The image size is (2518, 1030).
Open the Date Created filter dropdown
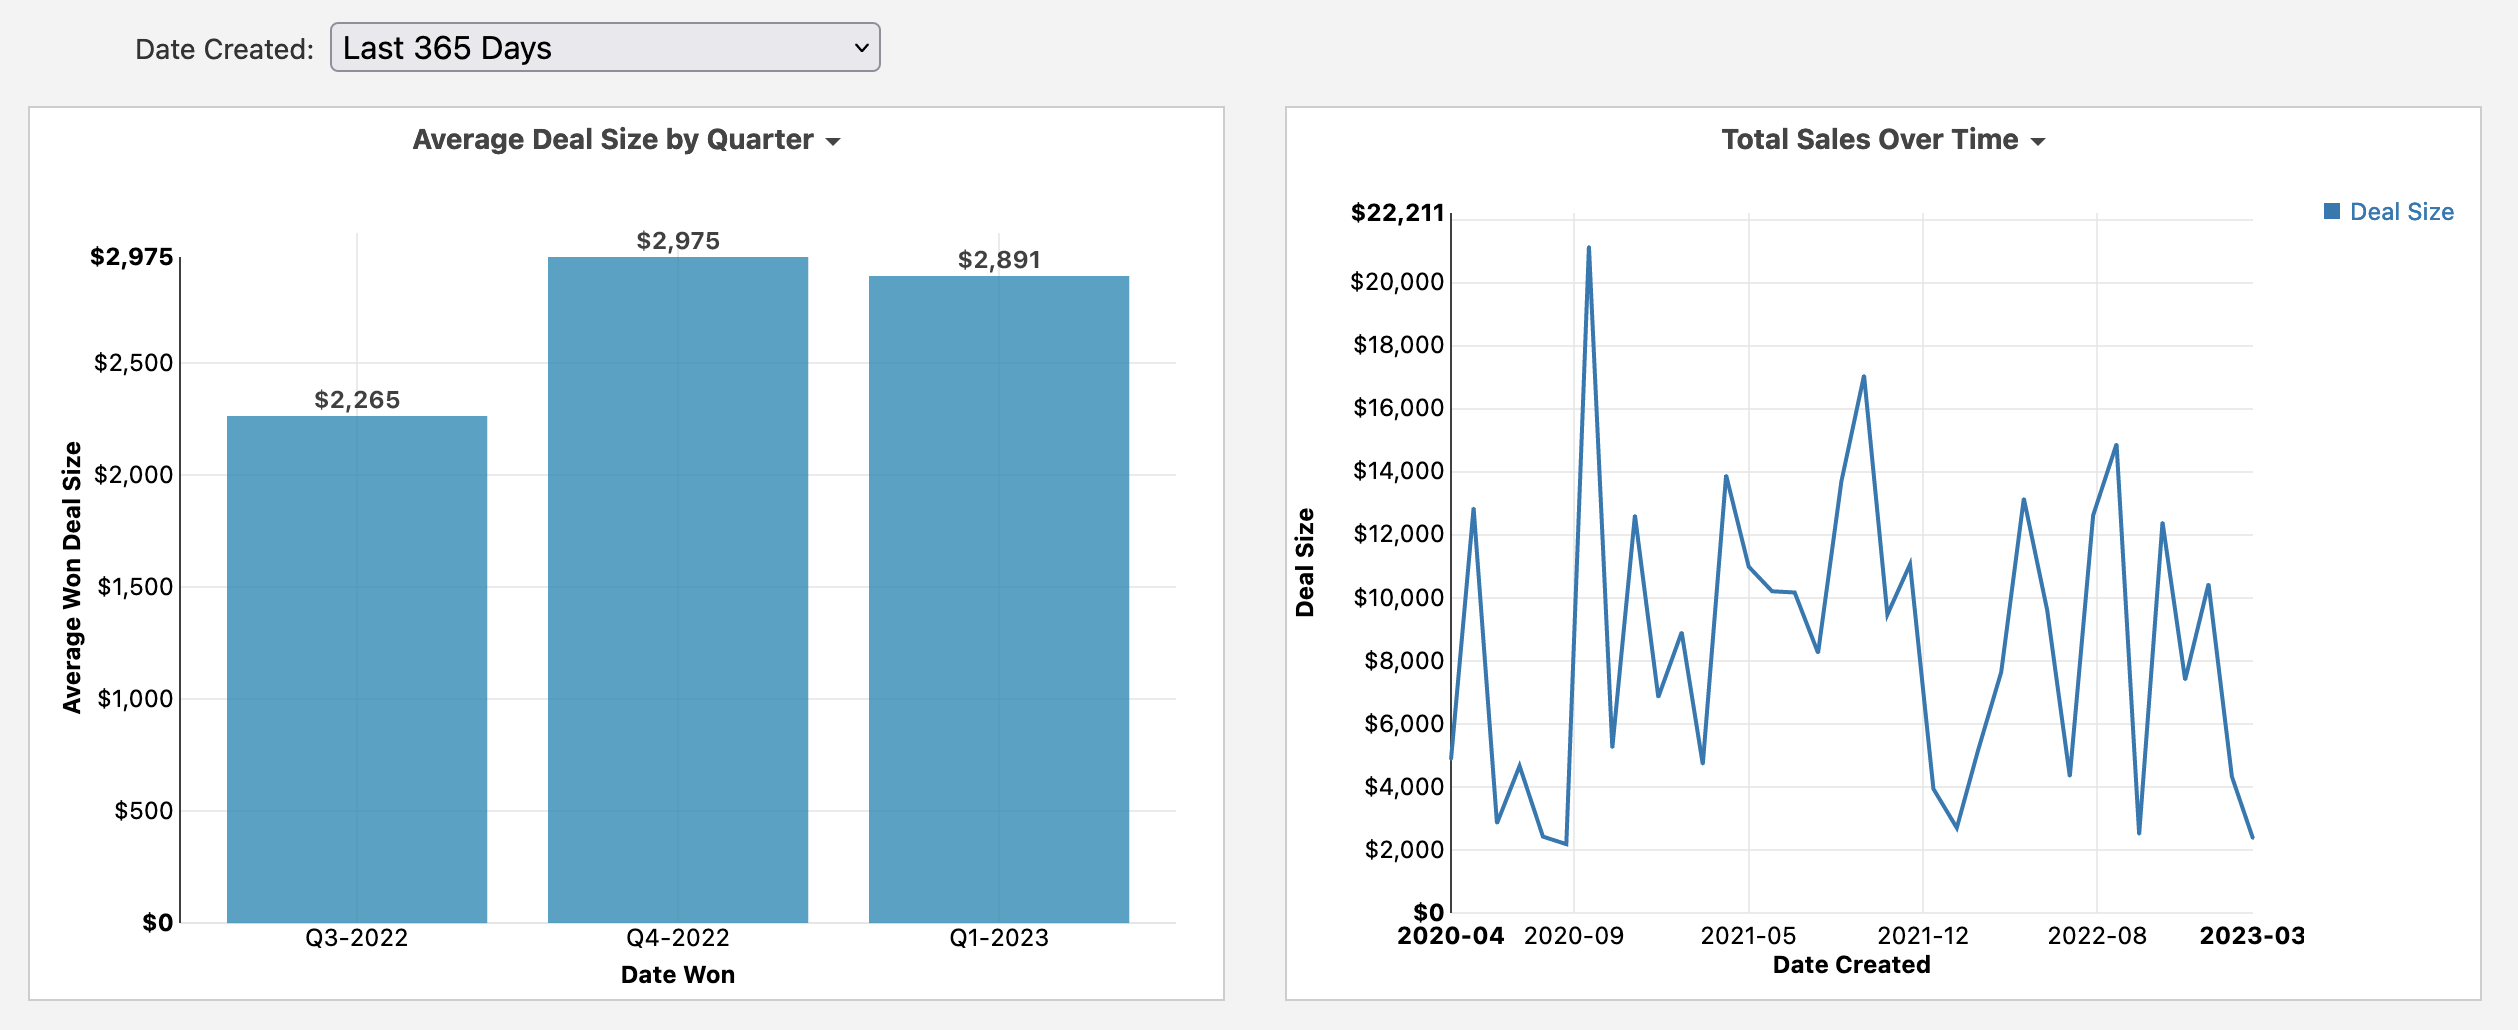click(605, 46)
